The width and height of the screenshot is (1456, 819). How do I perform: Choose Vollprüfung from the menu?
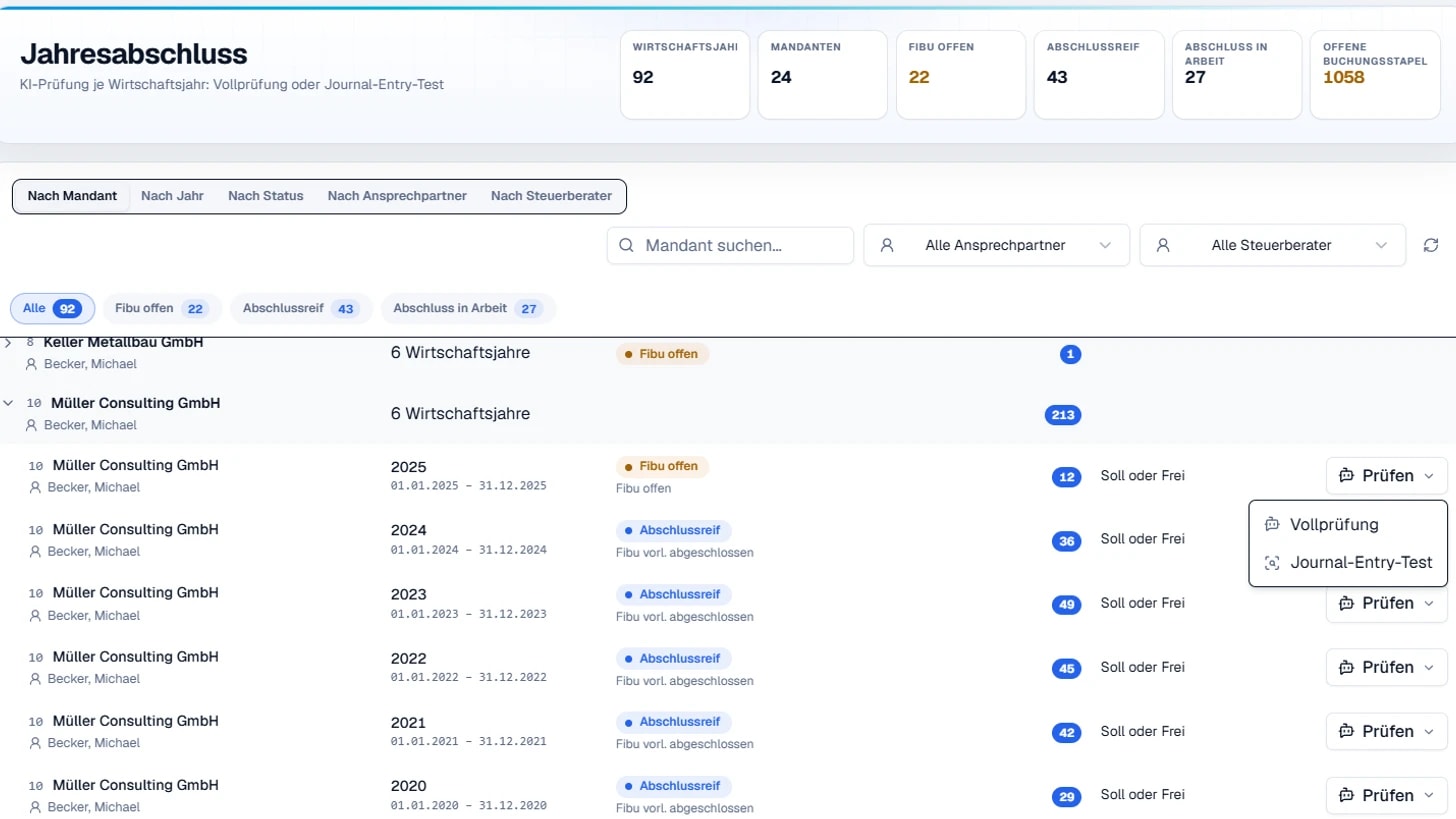tap(1348, 524)
